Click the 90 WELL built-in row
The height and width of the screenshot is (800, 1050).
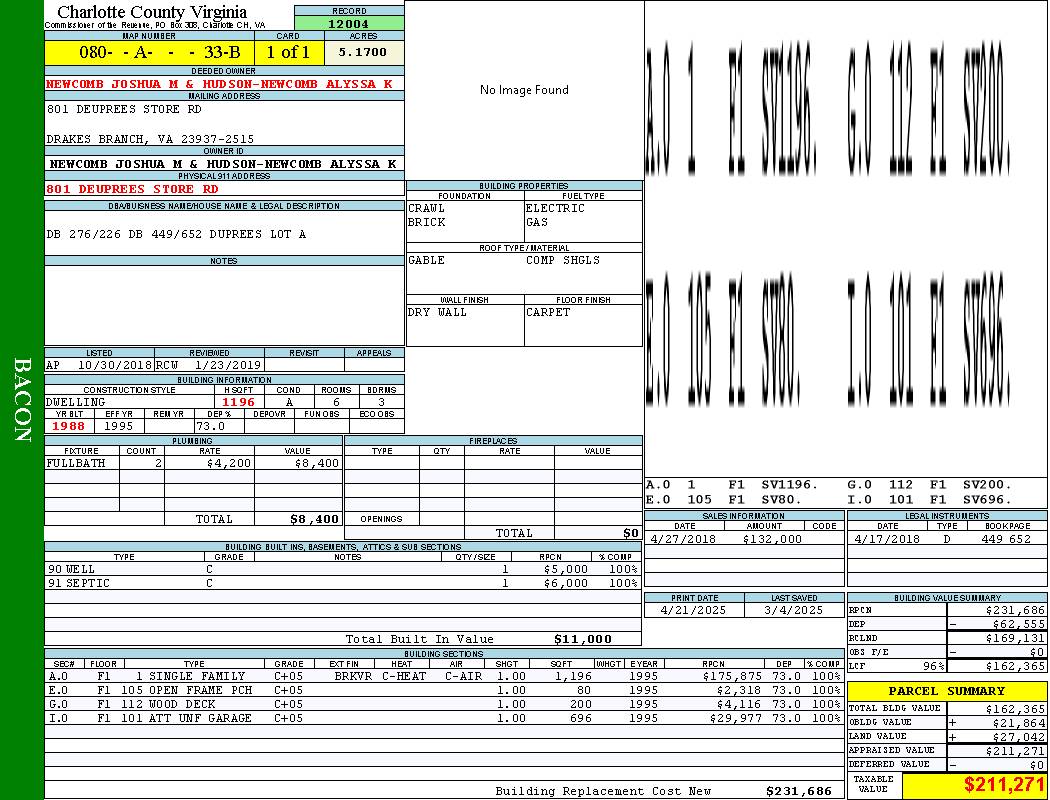click(x=343, y=570)
